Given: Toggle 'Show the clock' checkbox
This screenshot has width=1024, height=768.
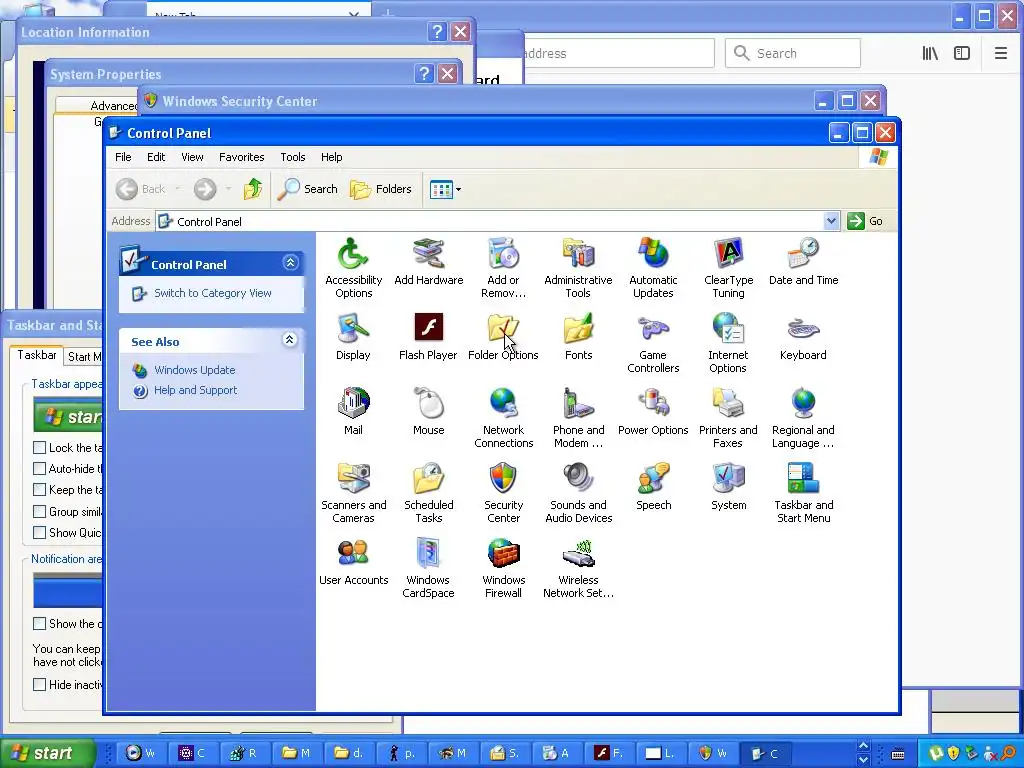Looking at the screenshot, I should click(x=39, y=623).
